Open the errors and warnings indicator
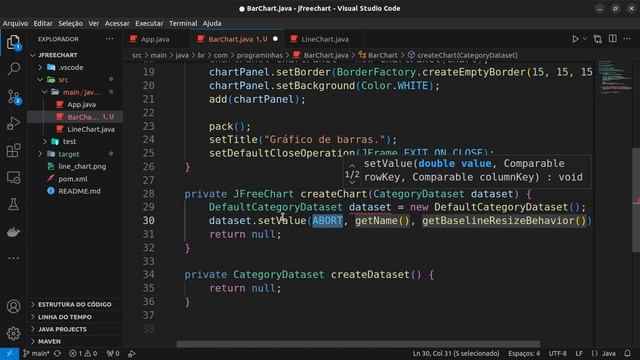 [83, 353]
